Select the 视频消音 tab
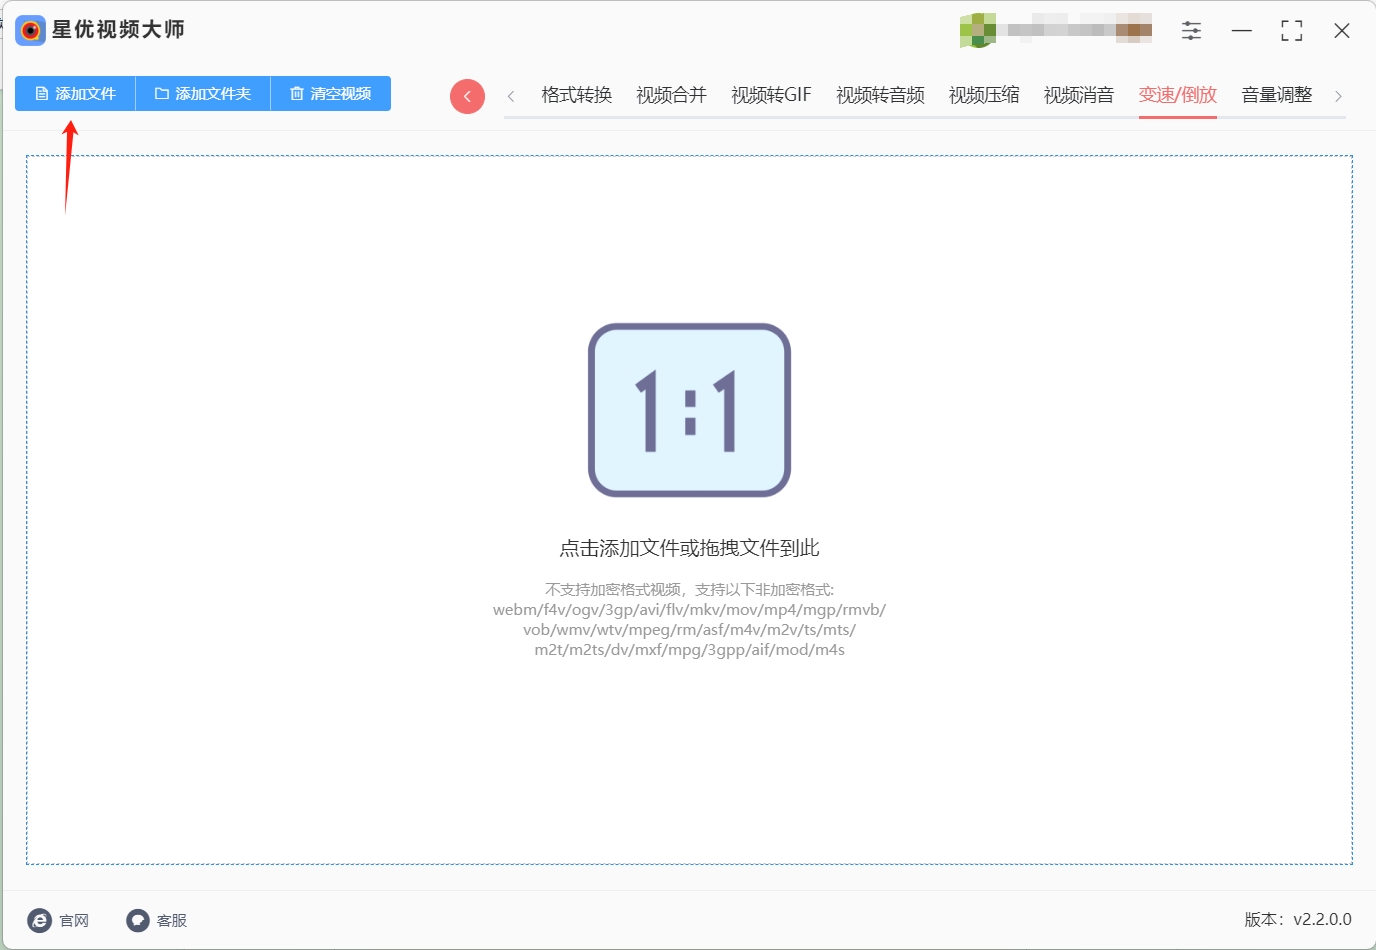The height and width of the screenshot is (950, 1376). pos(1079,95)
